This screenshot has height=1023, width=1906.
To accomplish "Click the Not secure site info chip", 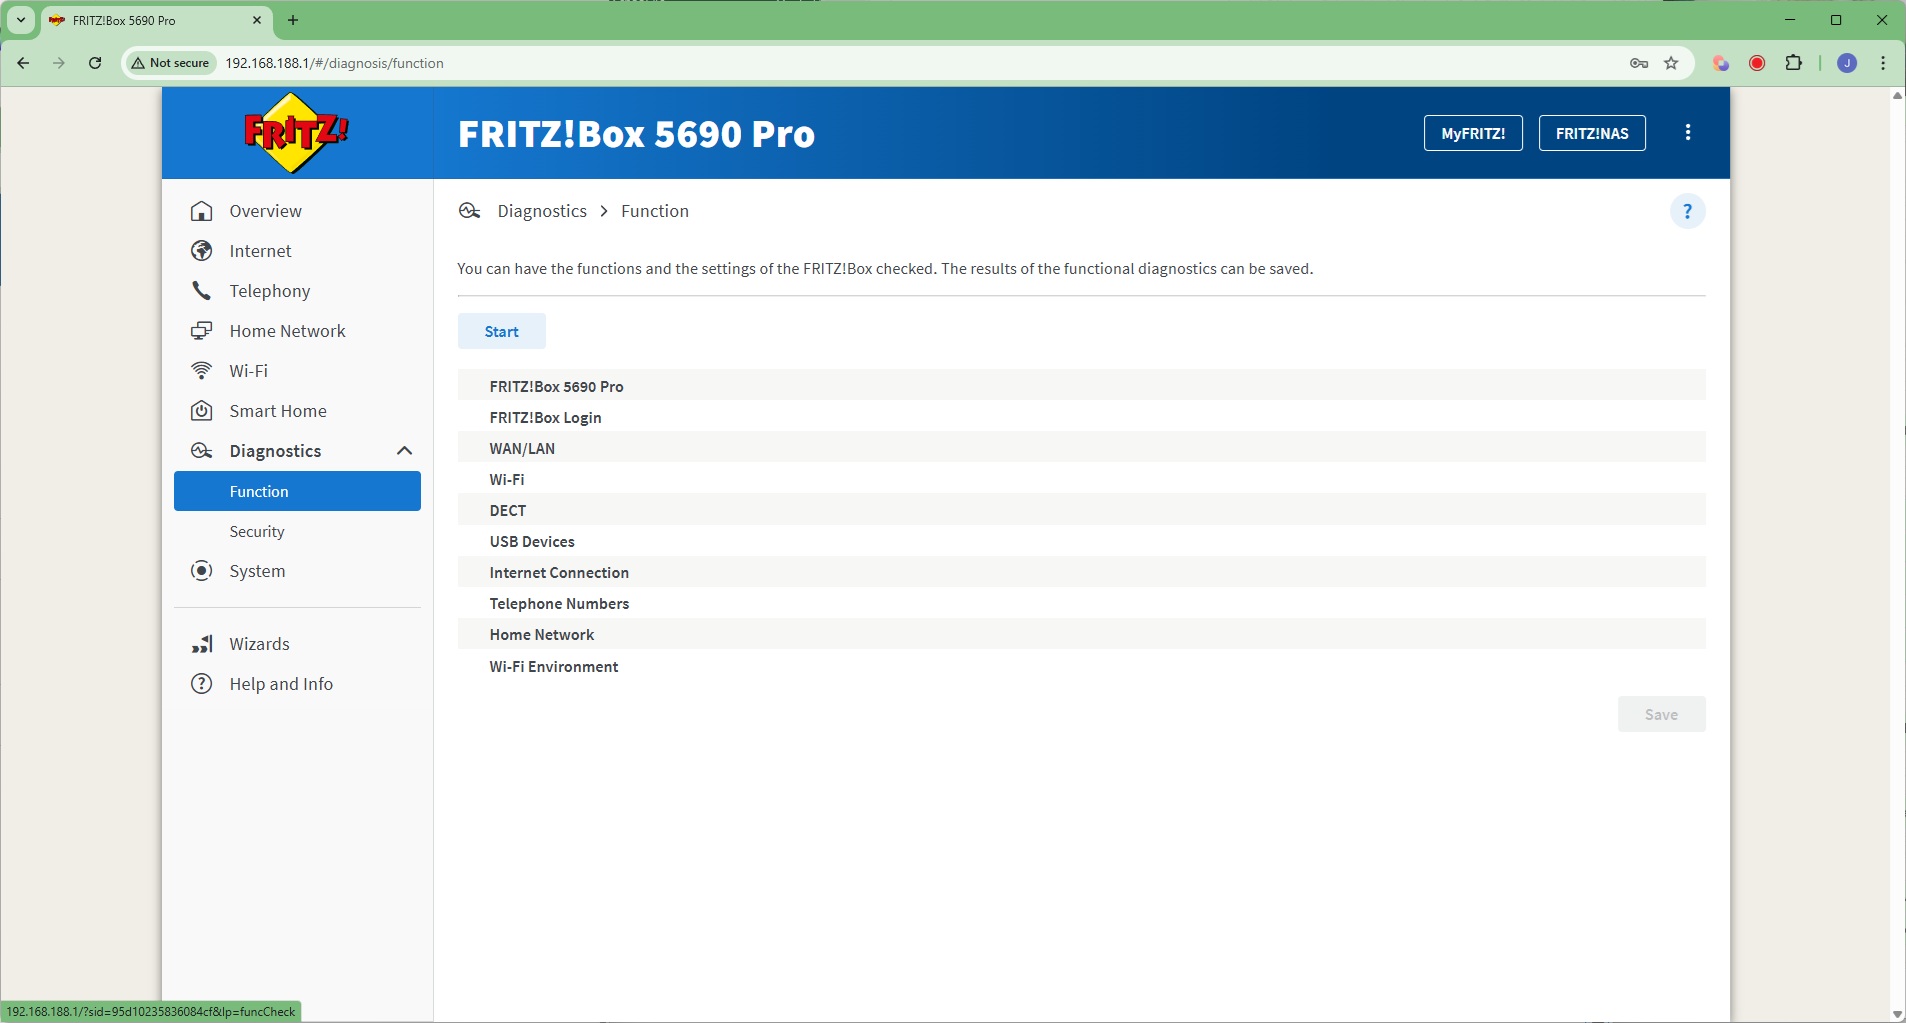I will pyautogui.click(x=171, y=63).
